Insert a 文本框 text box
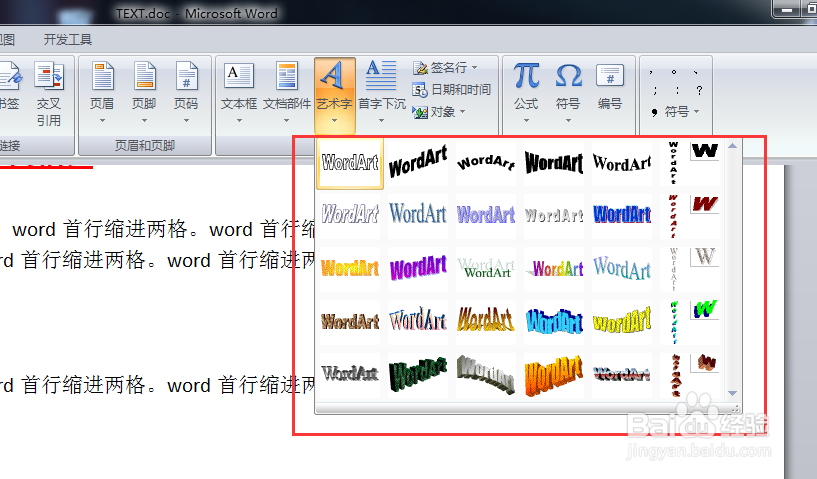Viewport: 817px width, 479px height. 239,94
